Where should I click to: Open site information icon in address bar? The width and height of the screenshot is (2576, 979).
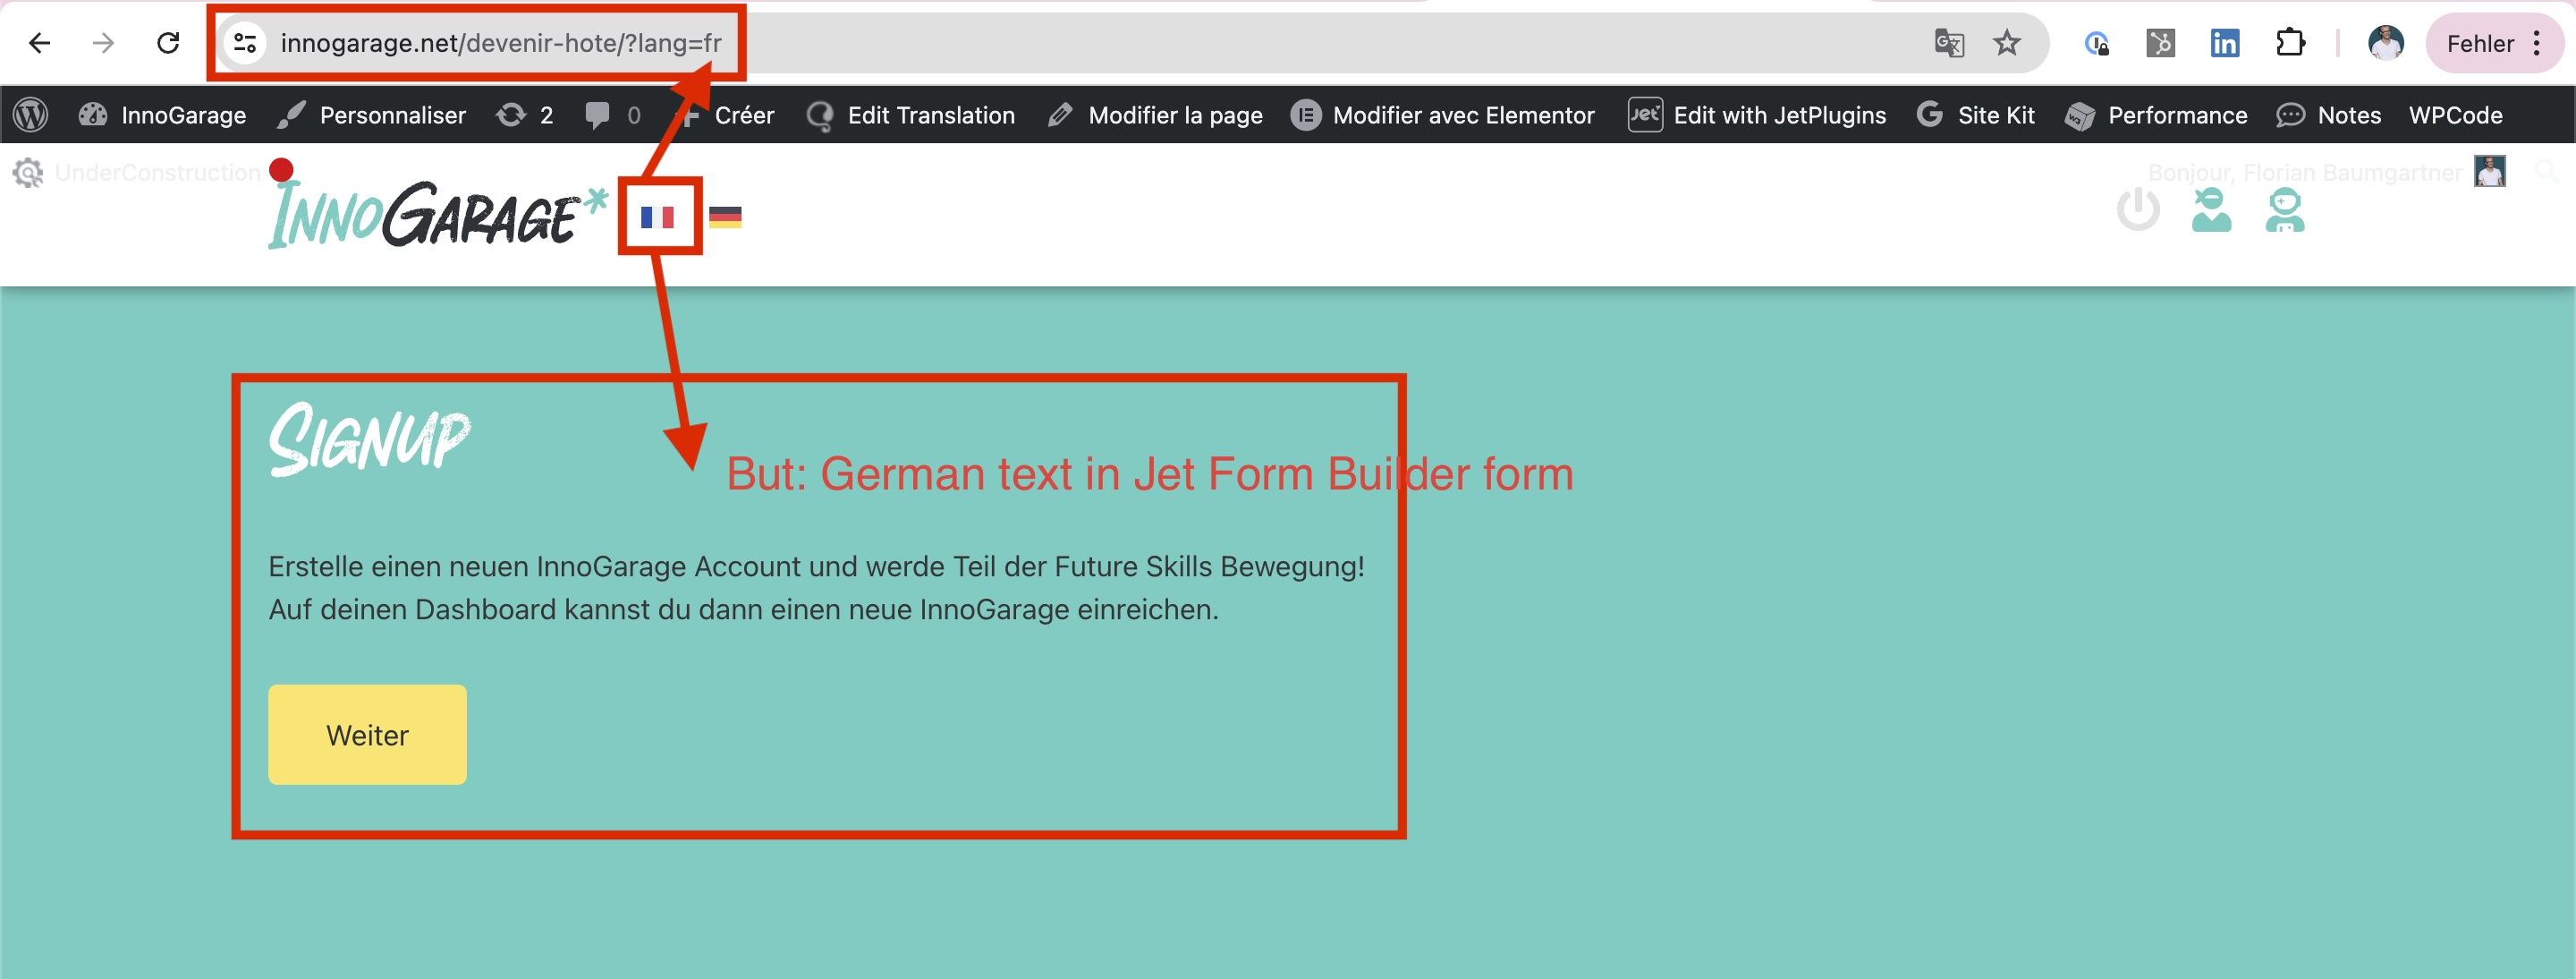[x=245, y=43]
